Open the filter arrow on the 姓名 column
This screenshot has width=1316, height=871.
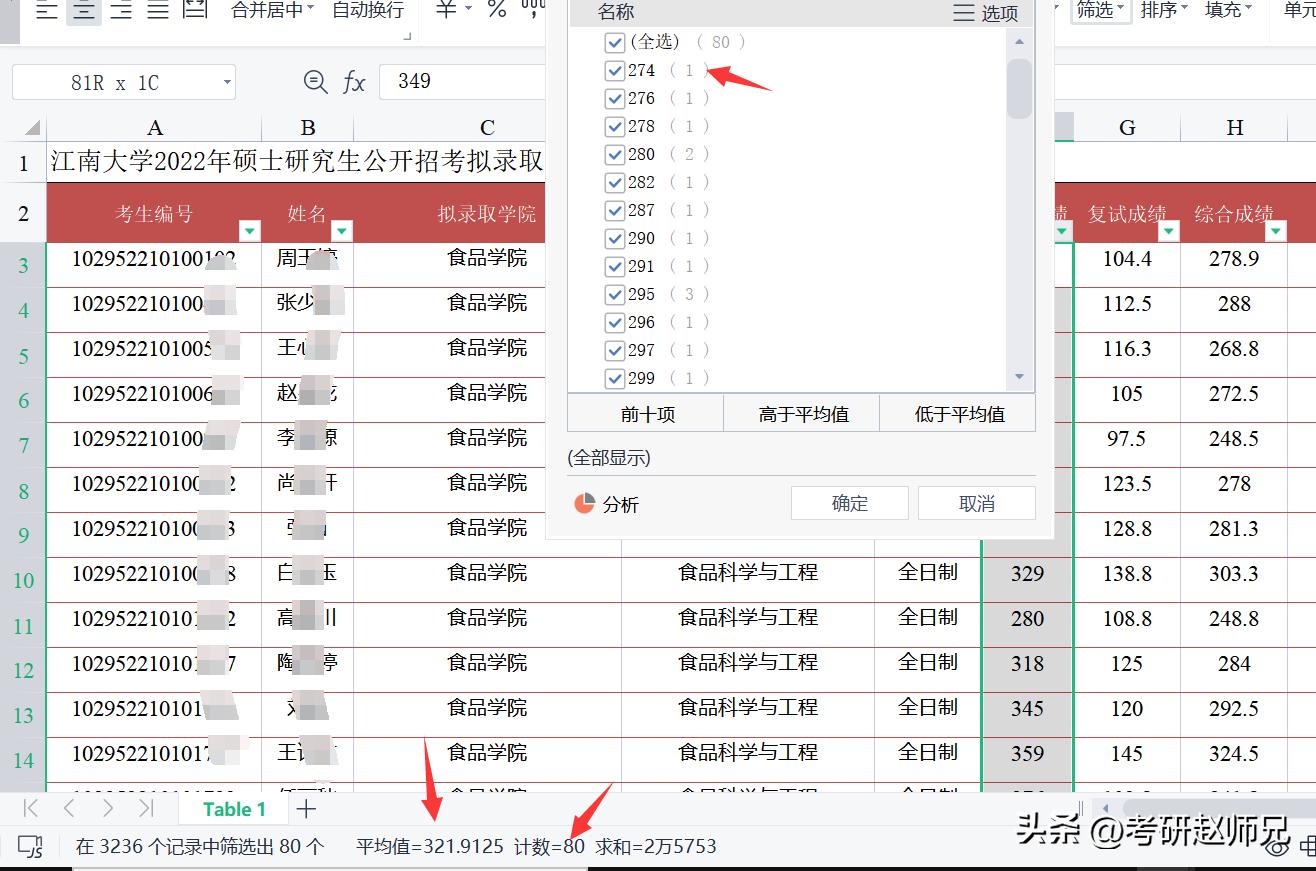point(341,230)
